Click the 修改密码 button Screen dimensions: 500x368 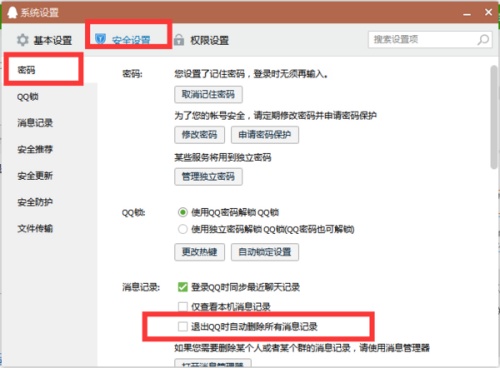(199, 135)
